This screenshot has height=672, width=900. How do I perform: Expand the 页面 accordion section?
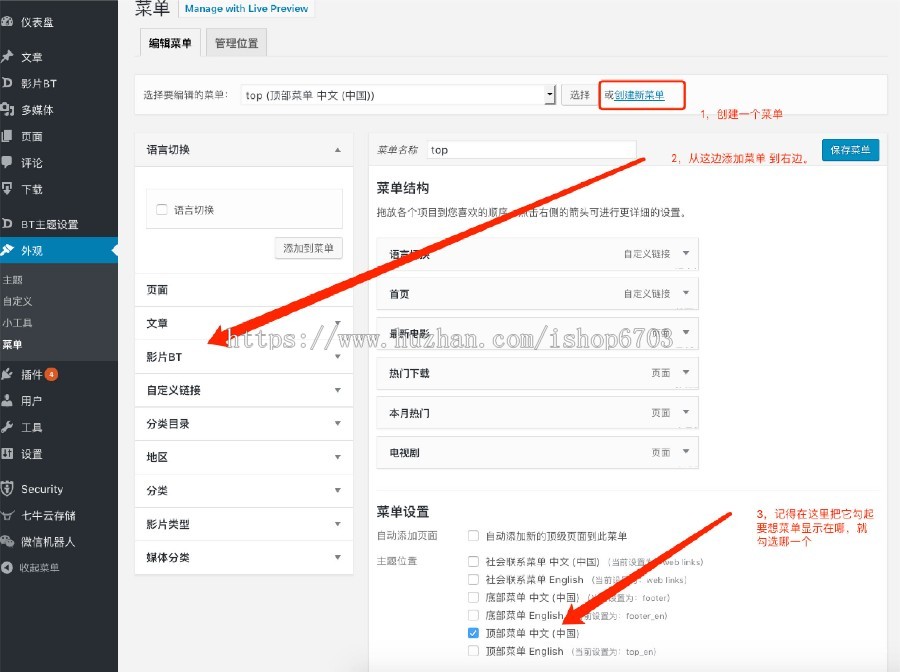pos(243,290)
